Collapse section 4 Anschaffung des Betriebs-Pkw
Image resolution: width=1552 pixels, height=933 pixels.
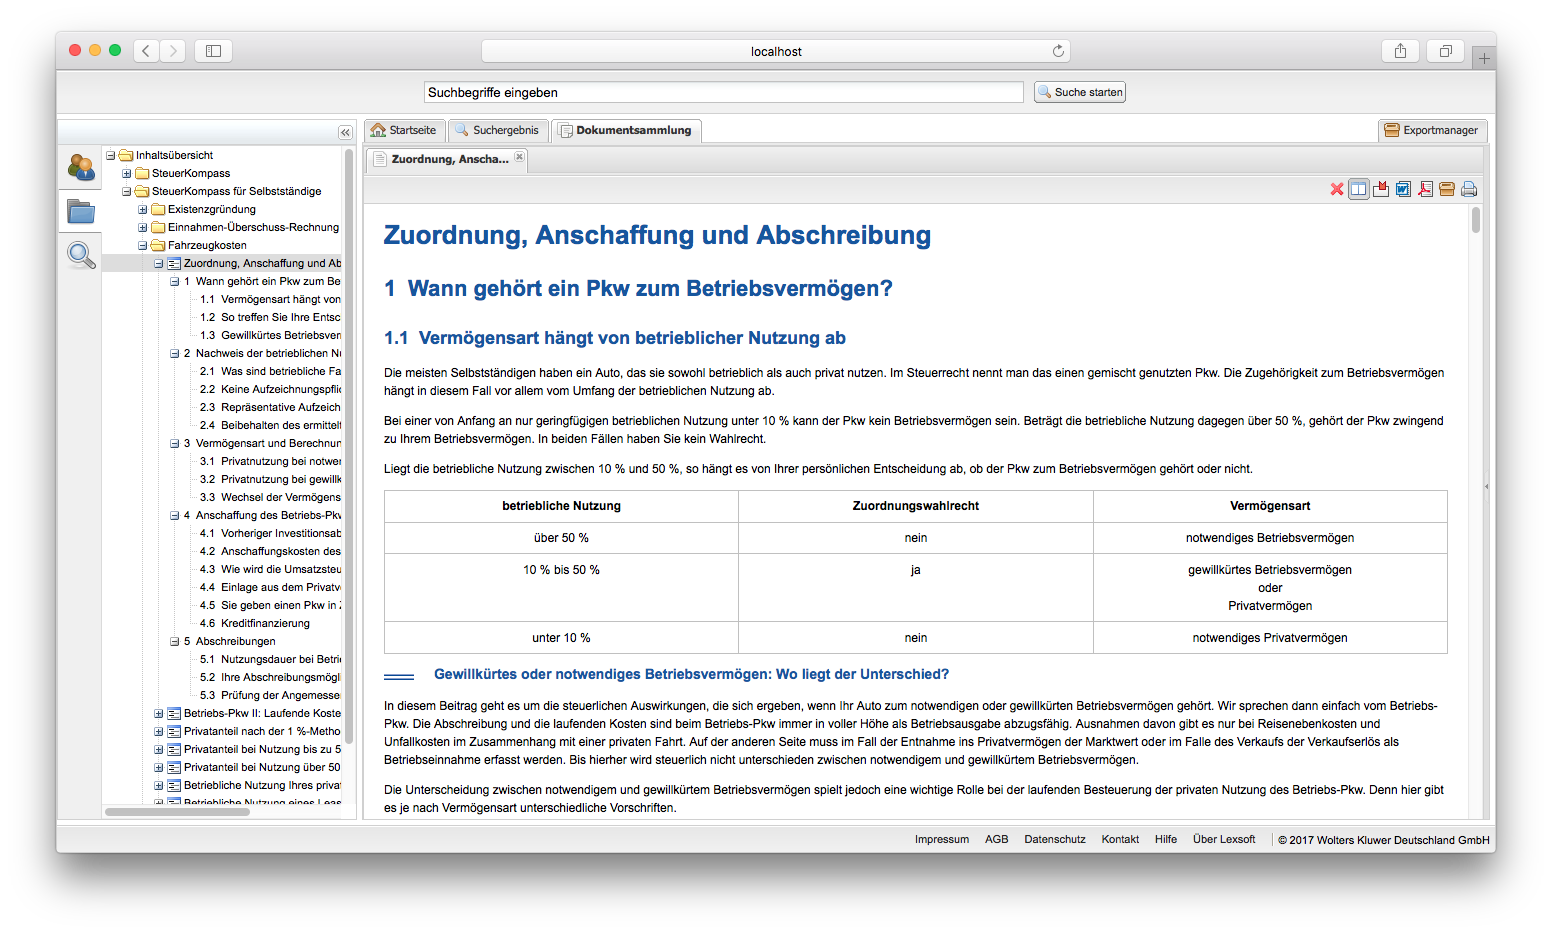175,515
